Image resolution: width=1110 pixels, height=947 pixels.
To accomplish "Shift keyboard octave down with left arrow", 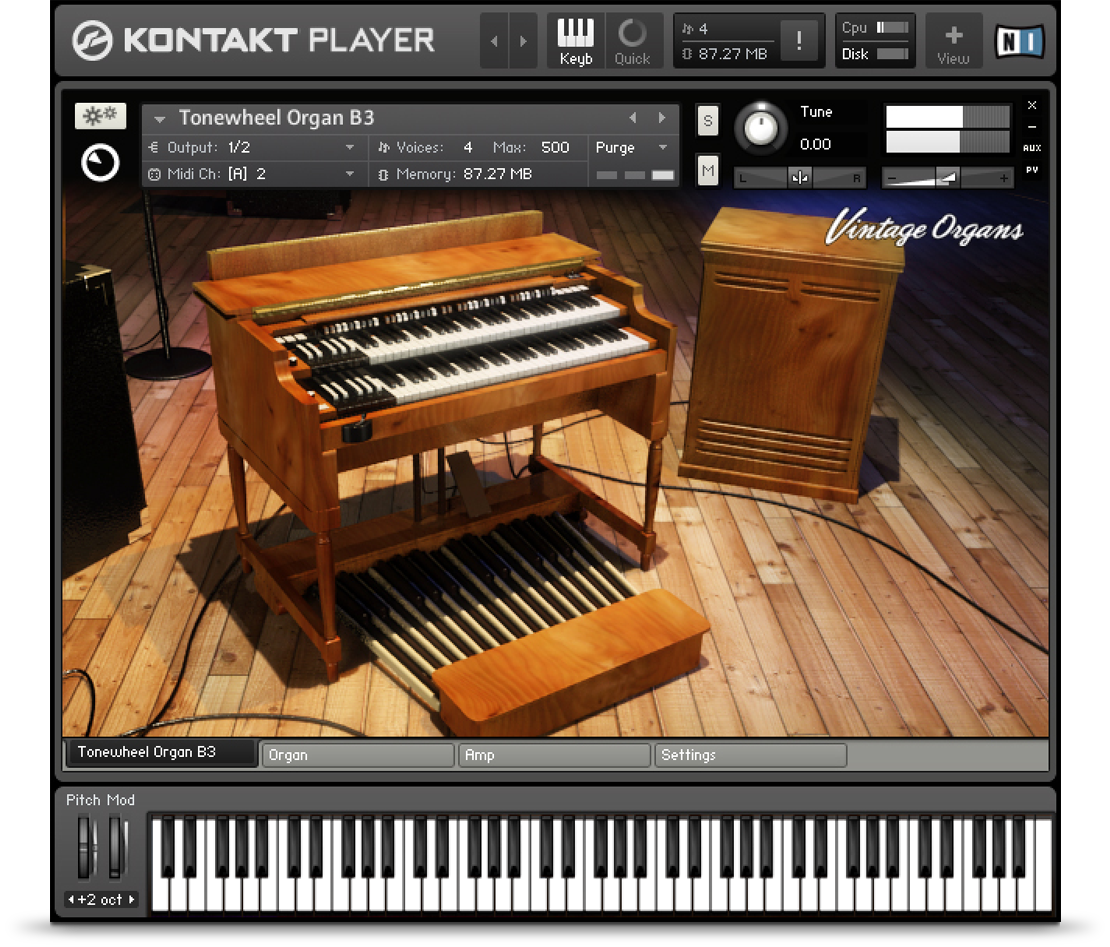I will tap(71, 900).
